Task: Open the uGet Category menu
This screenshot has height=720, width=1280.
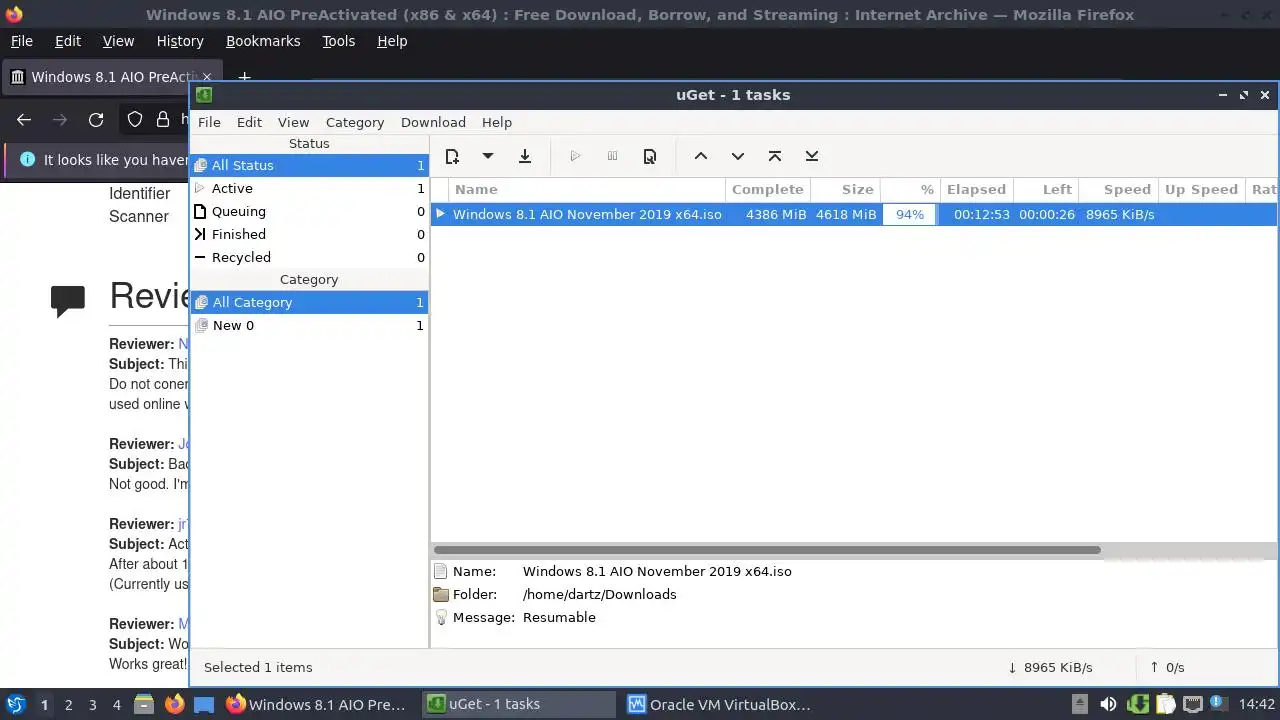Action: (x=355, y=122)
